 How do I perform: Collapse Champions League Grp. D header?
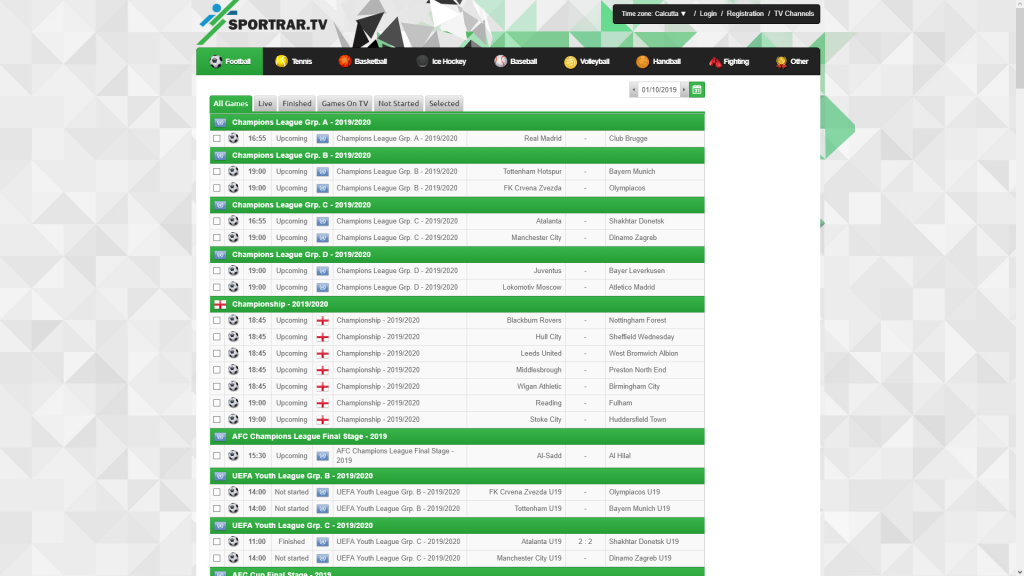(x=457, y=255)
